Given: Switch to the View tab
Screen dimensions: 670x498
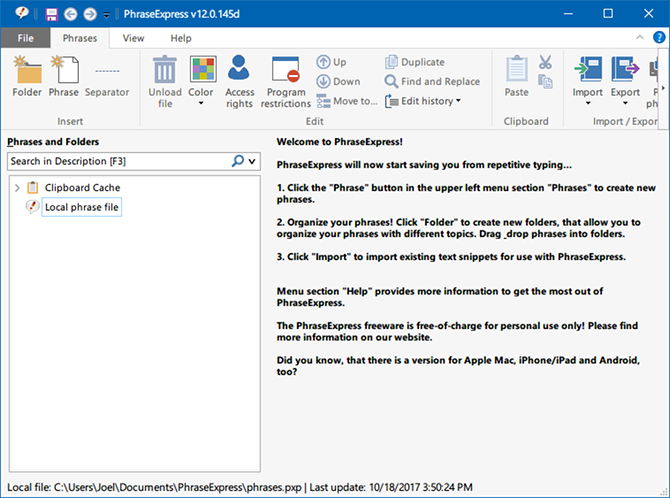Looking at the screenshot, I should coord(133,38).
